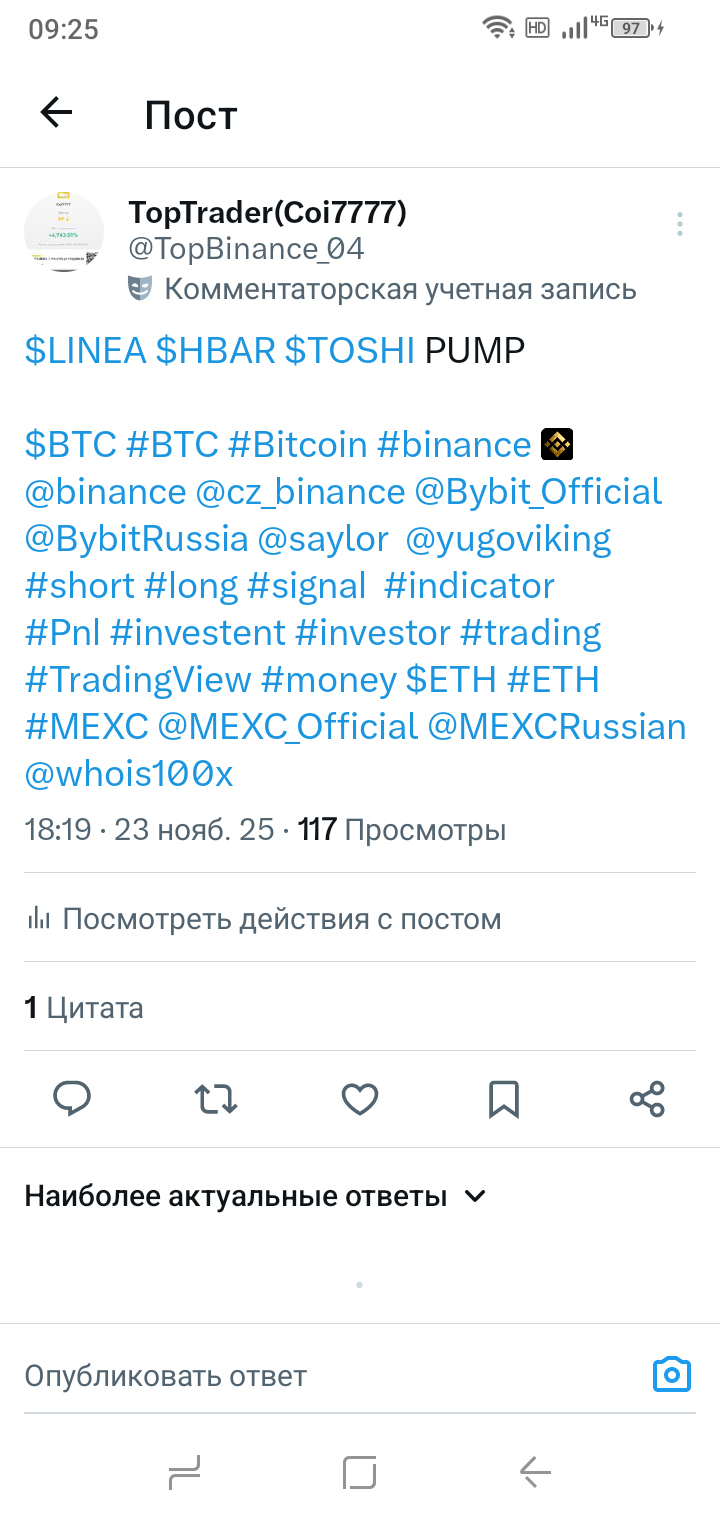Open TopTrader profile avatar
Screen dimensions: 720x1520
pyautogui.click(x=64, y=231)
